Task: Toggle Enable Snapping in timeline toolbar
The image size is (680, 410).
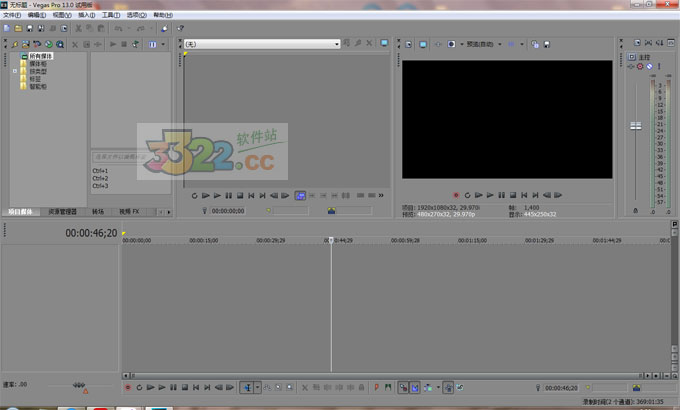Action: coord(403,387)
